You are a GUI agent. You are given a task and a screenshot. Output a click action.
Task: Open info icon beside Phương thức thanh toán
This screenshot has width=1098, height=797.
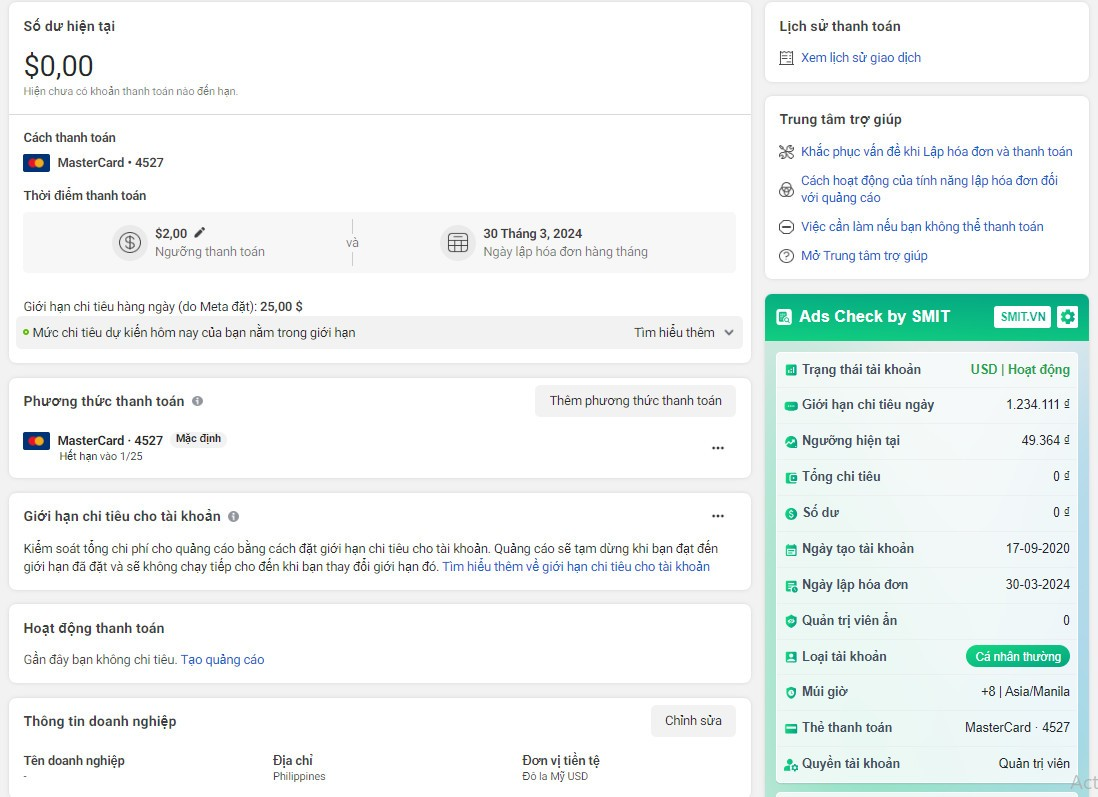click(197, 401)
